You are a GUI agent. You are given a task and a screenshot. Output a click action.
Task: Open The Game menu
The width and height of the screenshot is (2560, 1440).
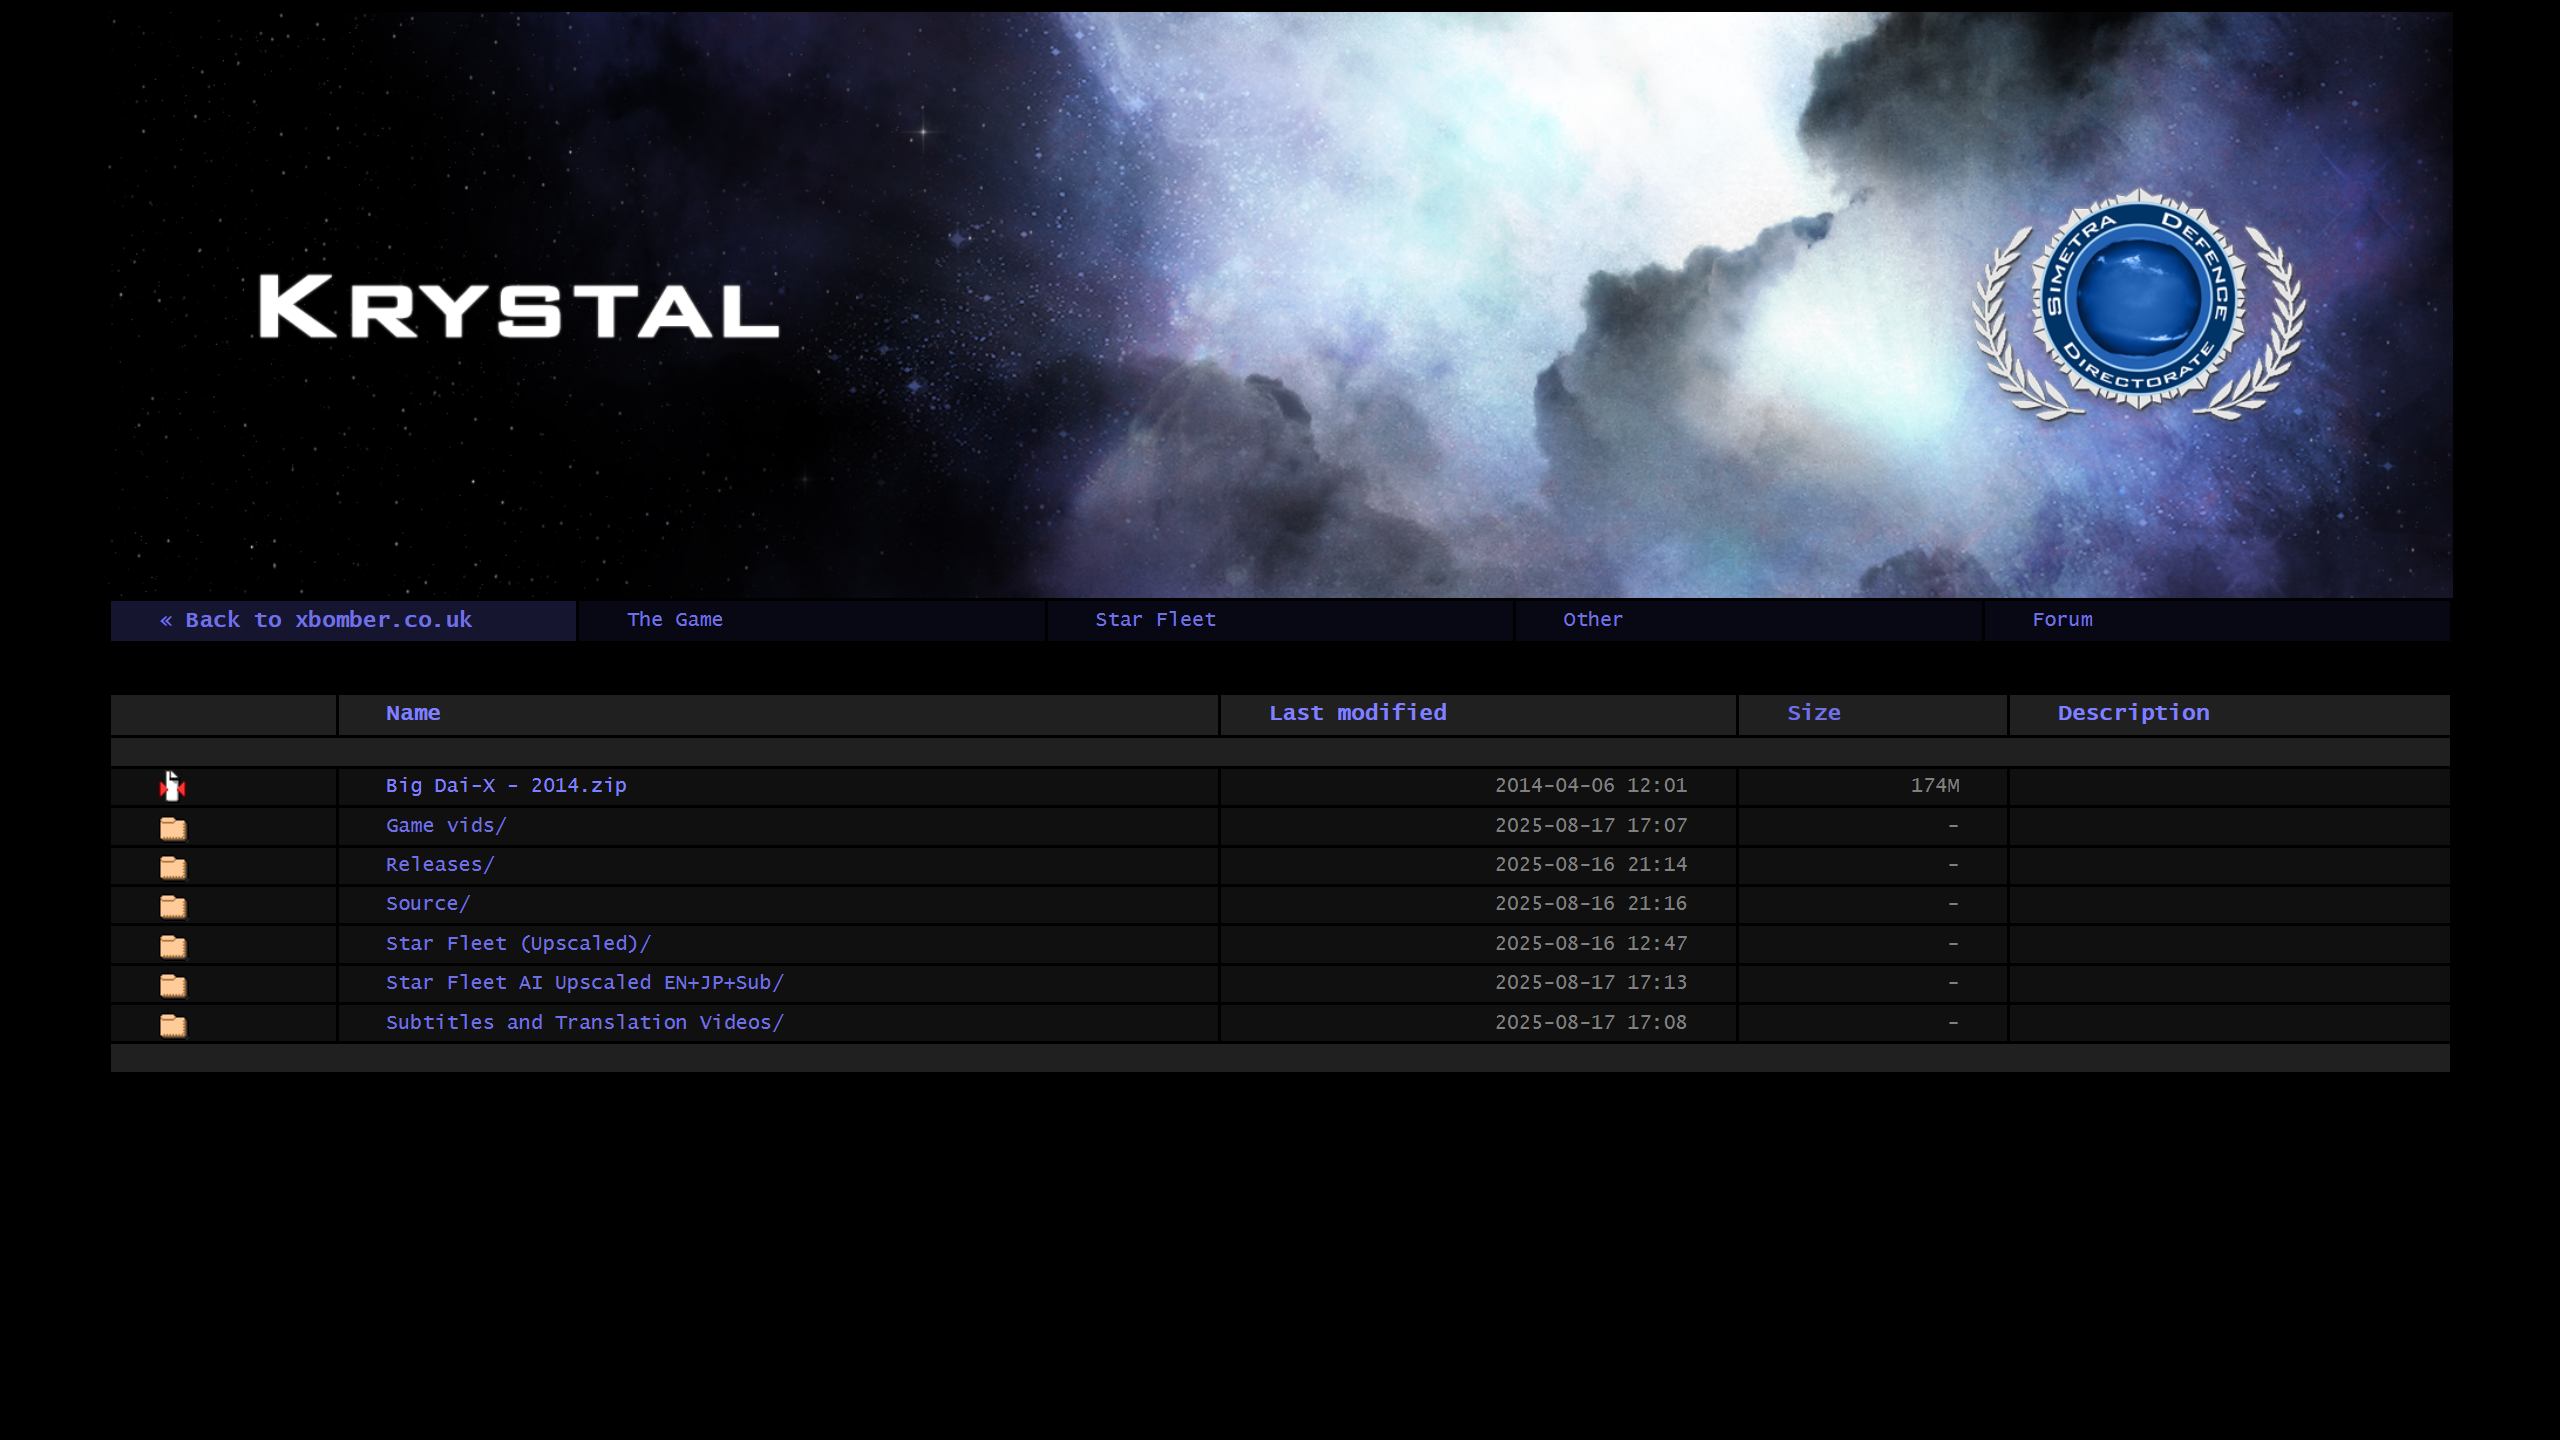tap(675, 620)
